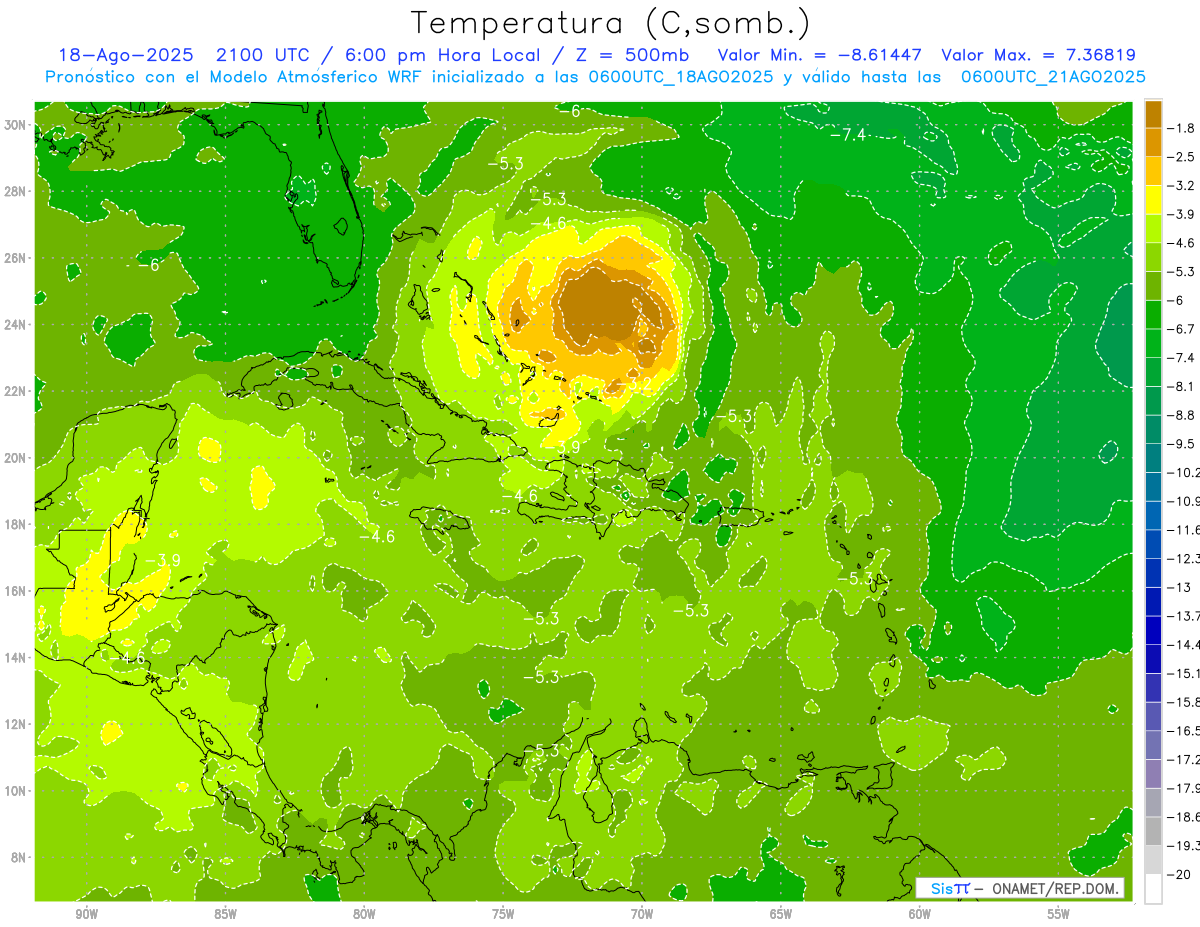Screen dimensions: 1200x927
Task: Click the '-8.1' legend label
Action: pos(1182,386)
